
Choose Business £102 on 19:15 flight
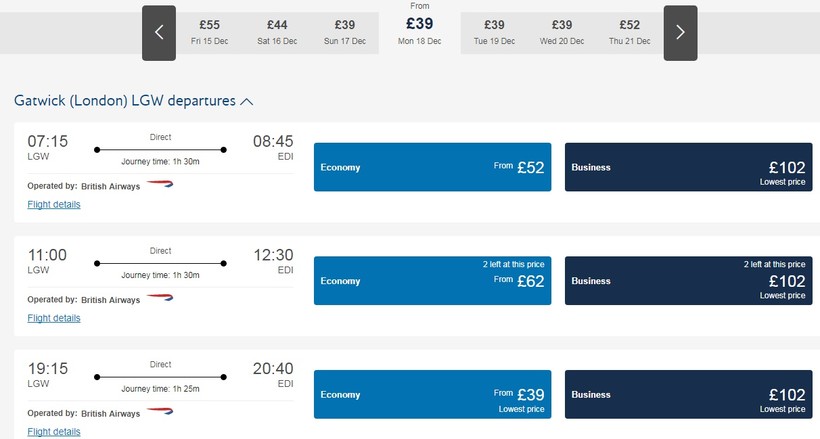click(x=689, y=394)
